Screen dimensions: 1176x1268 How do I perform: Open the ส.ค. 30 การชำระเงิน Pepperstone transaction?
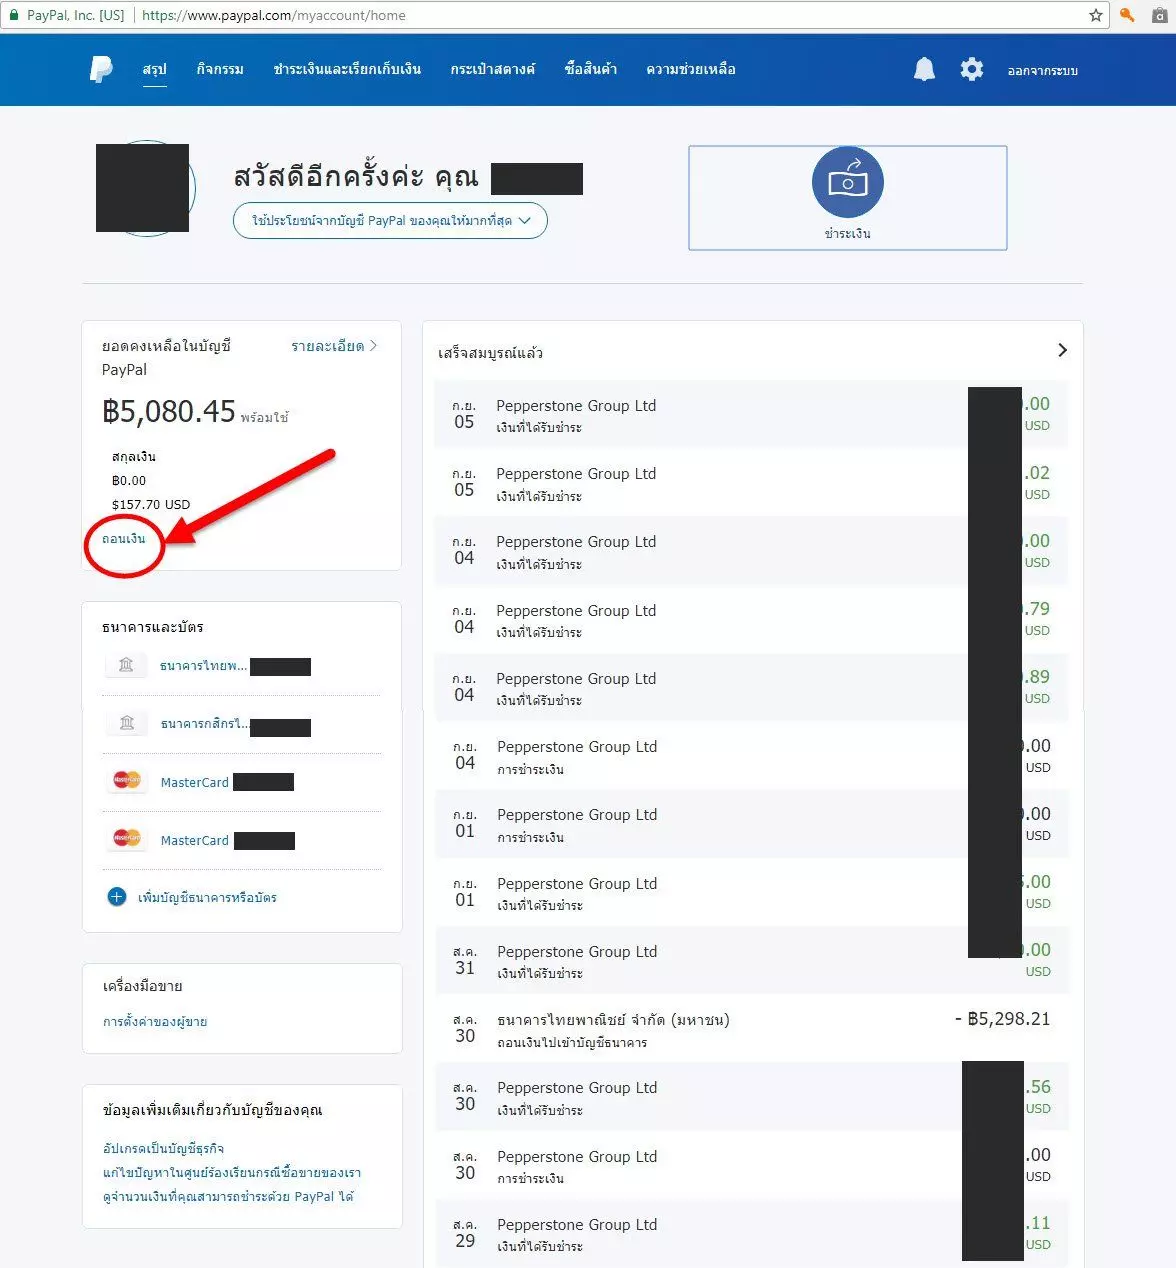(752, 1165)
